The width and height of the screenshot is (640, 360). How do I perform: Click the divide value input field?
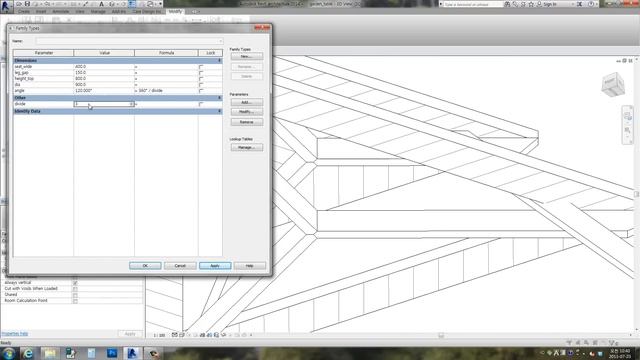[x=104, y=104]
